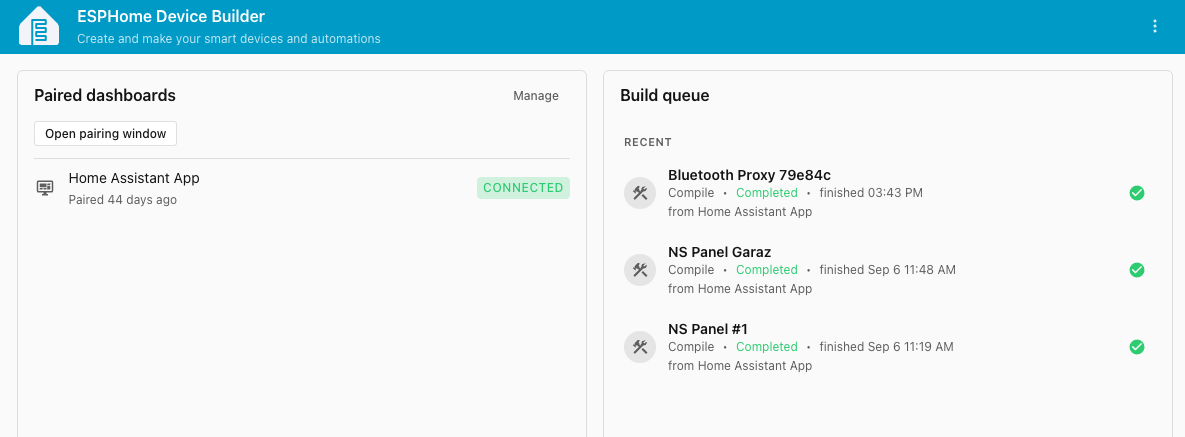Click "from Home Assistant App" under NS Panel #1
The image size is (1185, 437).
(740, 366)
